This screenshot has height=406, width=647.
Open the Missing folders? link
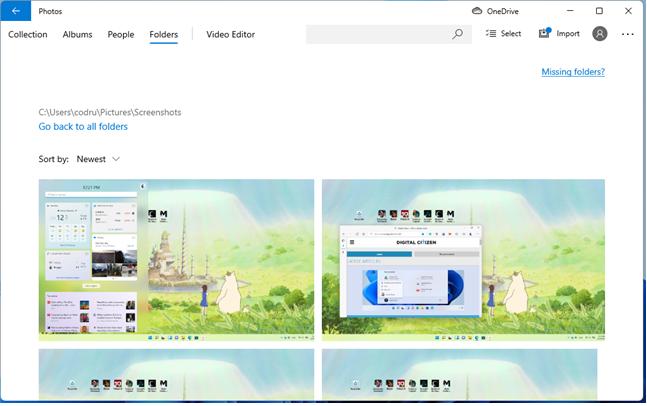573,72
